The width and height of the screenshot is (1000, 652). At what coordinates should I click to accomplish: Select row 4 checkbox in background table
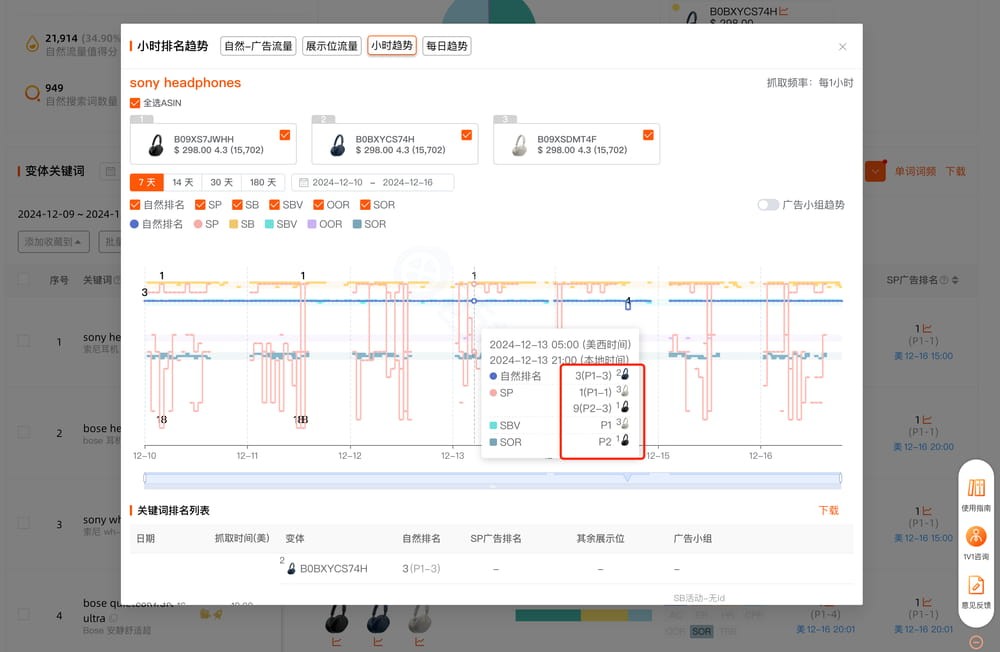pyautogui.click(x=24, y=614)
